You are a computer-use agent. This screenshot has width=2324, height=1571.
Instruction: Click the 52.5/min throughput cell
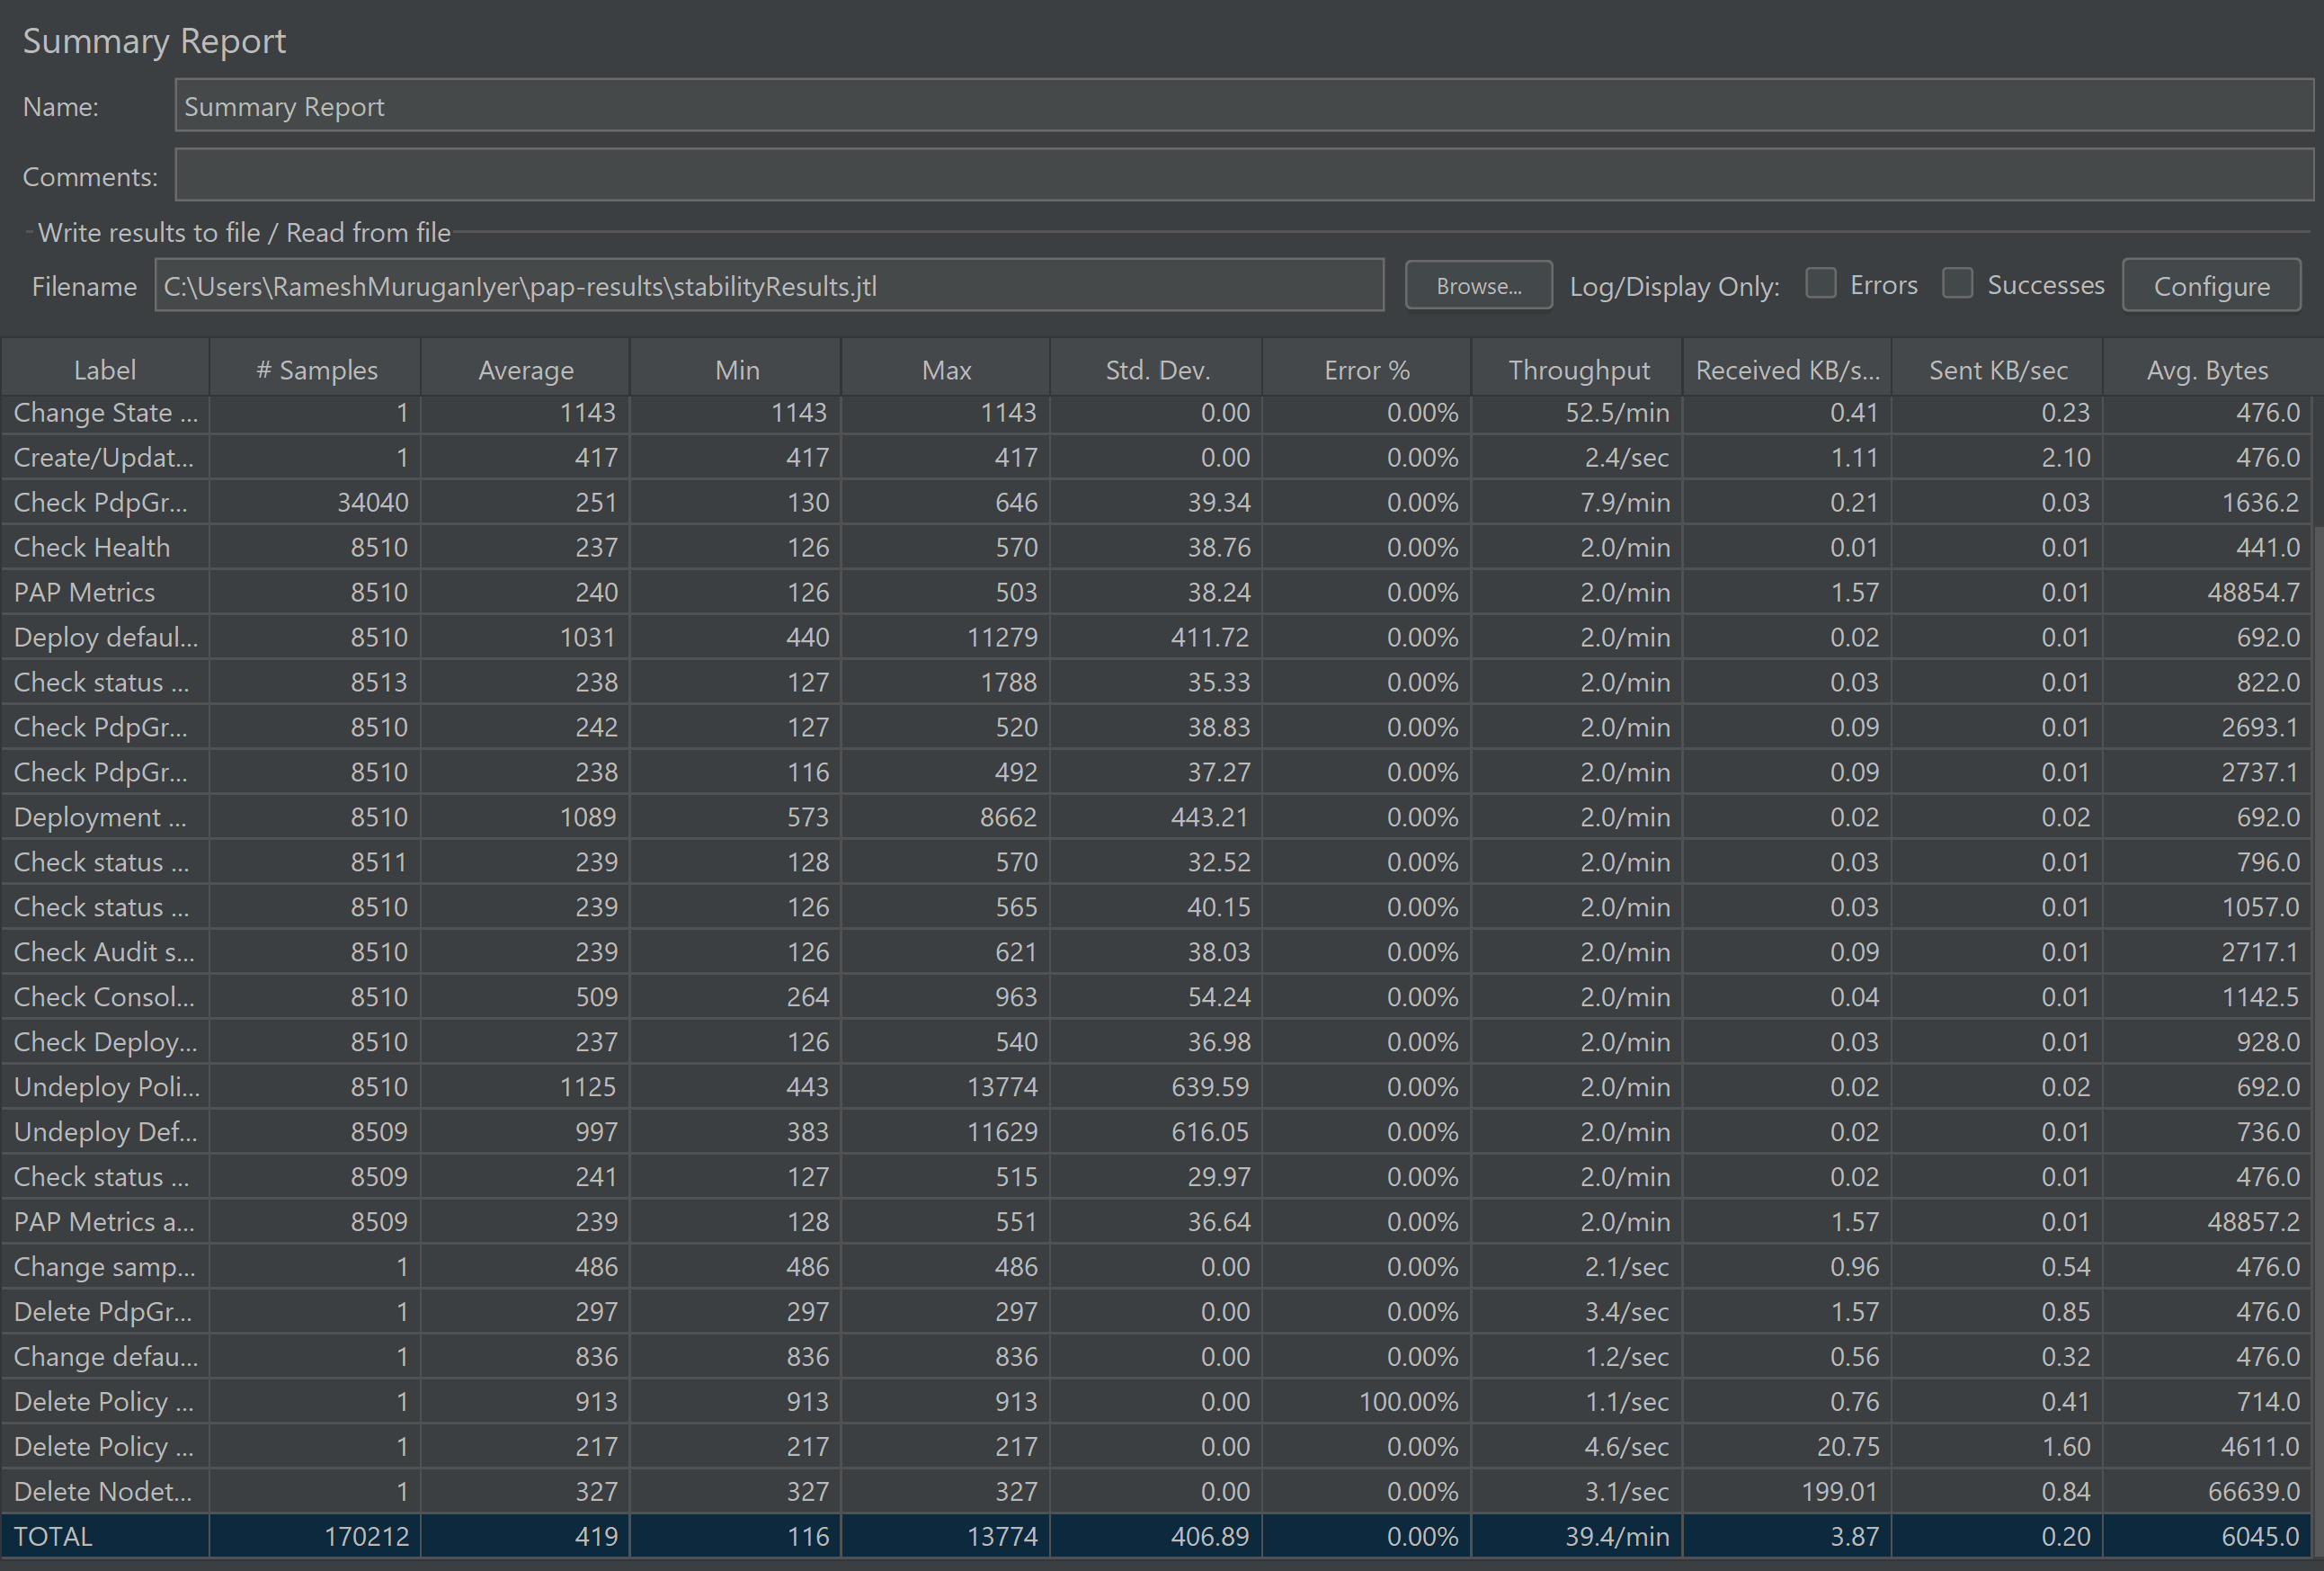(x=1577, y=413)
